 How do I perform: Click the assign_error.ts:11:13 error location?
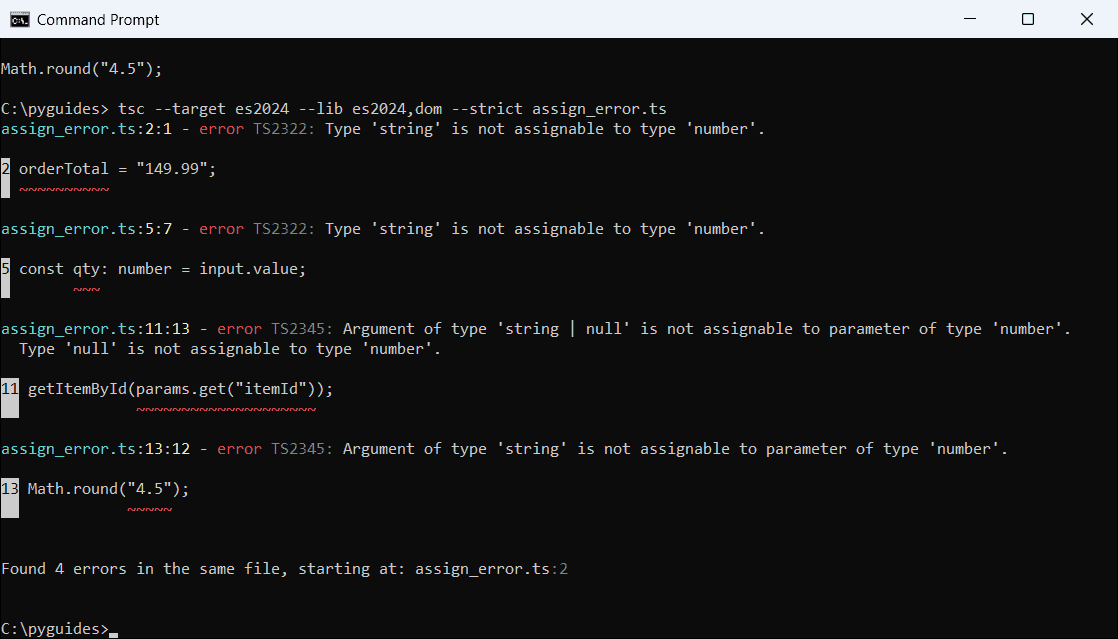(x=96, y=329)
